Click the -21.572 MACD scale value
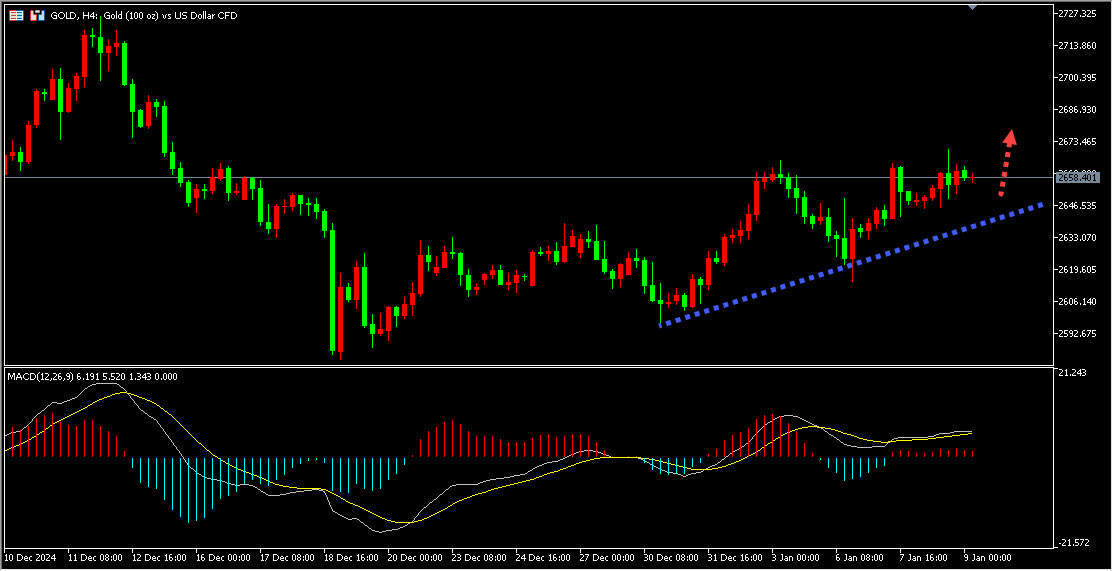 pos(1075,543)
